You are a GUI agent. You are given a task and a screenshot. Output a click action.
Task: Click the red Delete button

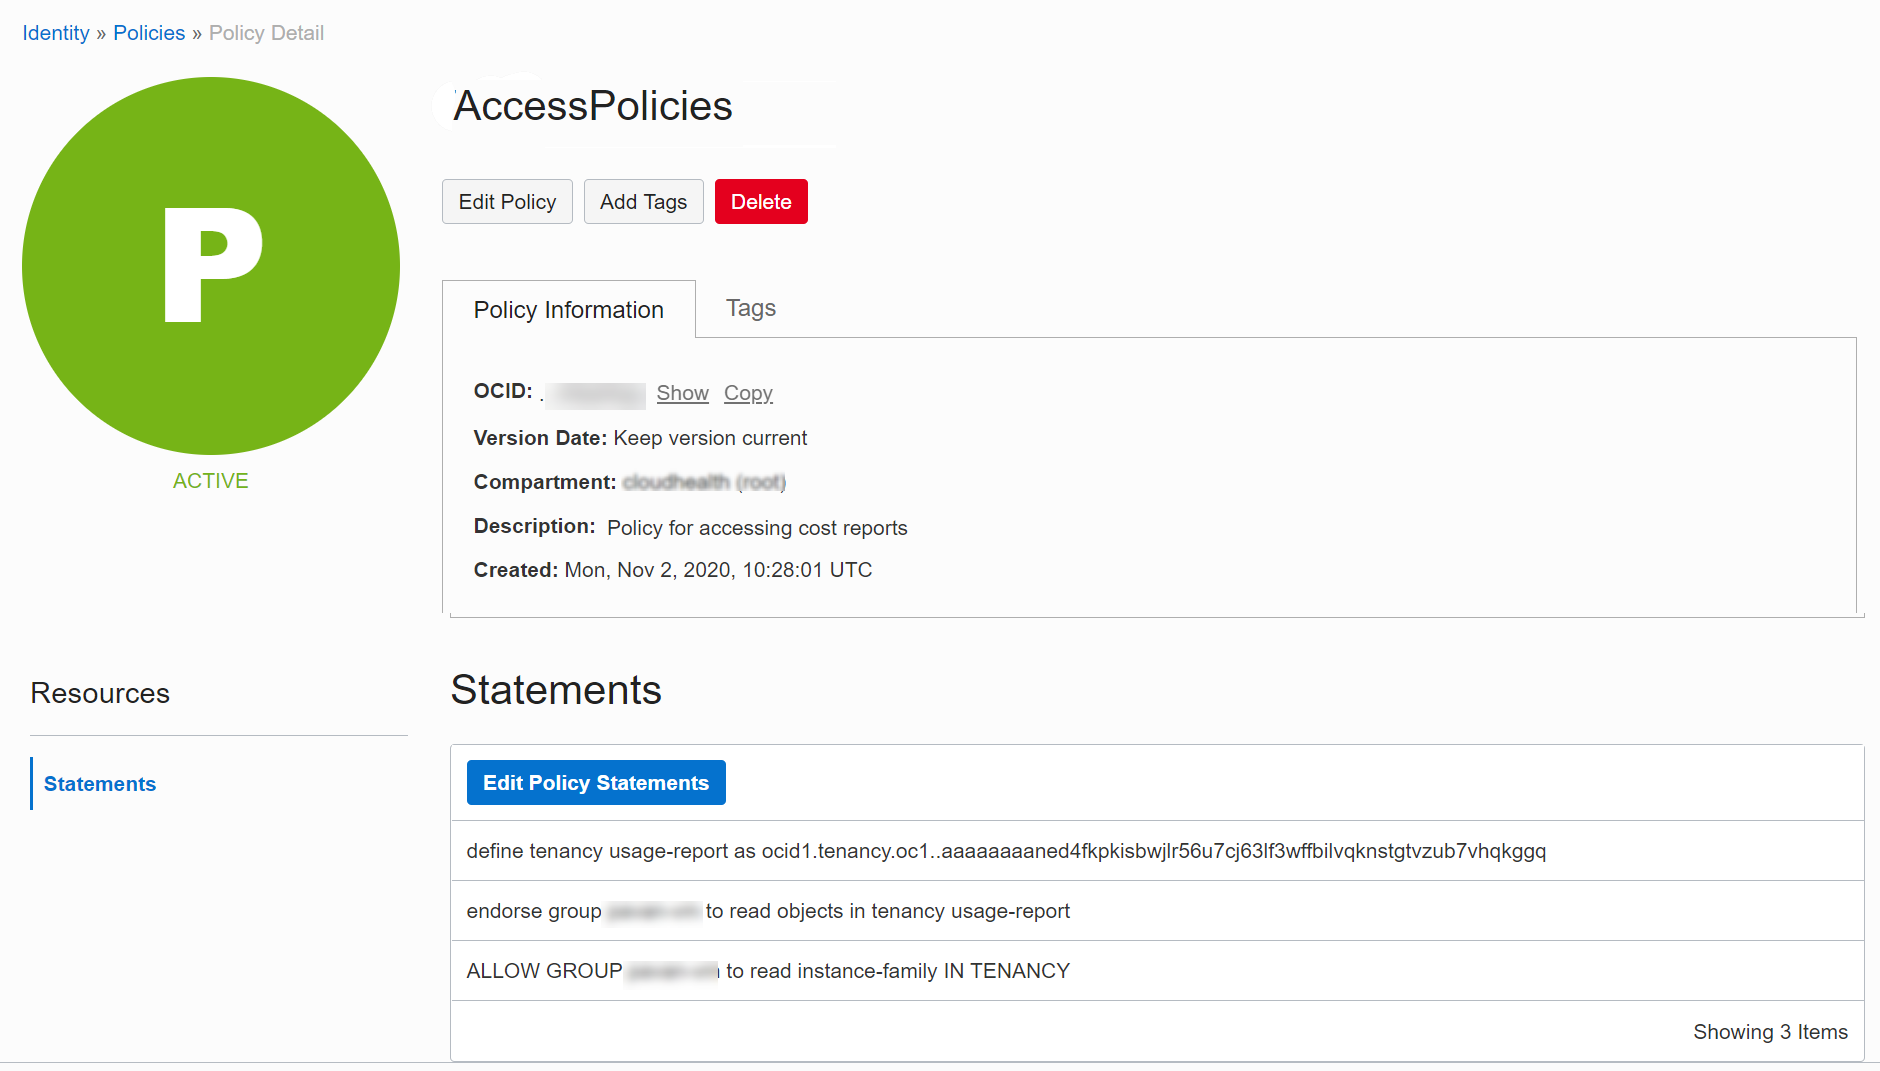(x=760, y=201)
